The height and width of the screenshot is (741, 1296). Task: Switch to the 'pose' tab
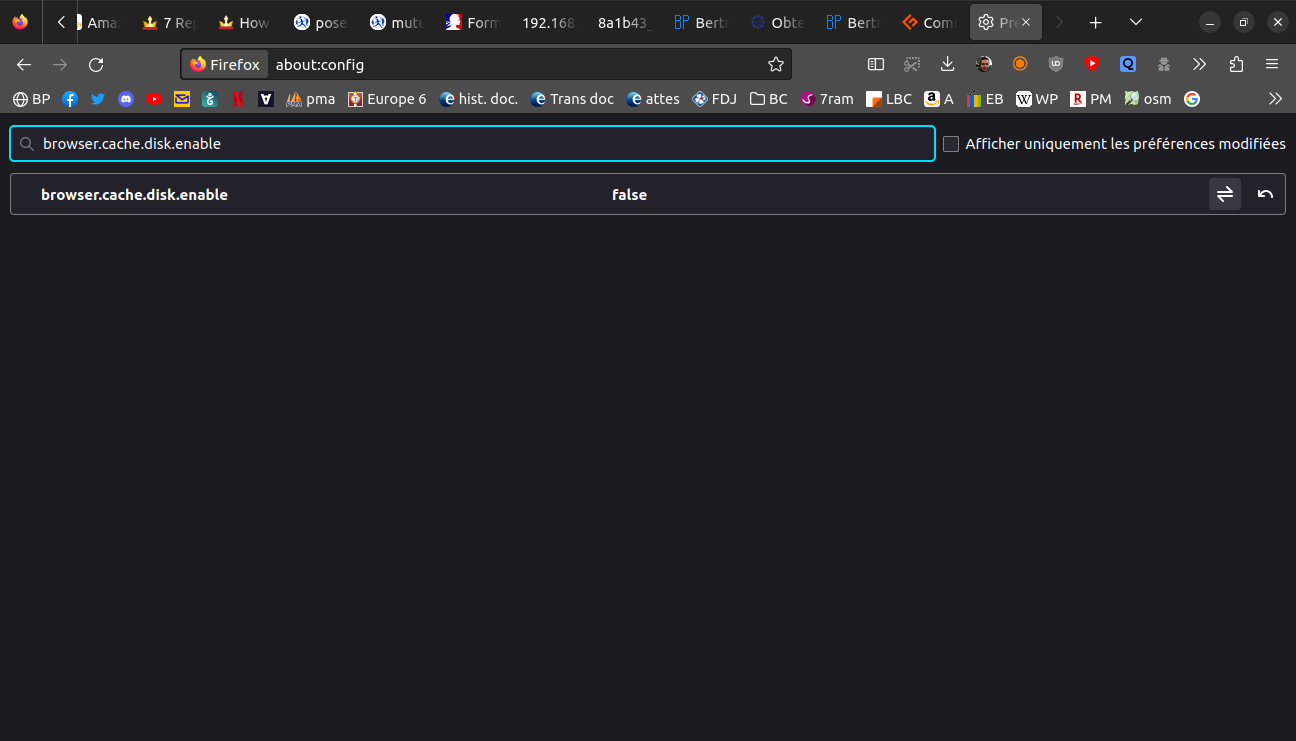[321, 22]
